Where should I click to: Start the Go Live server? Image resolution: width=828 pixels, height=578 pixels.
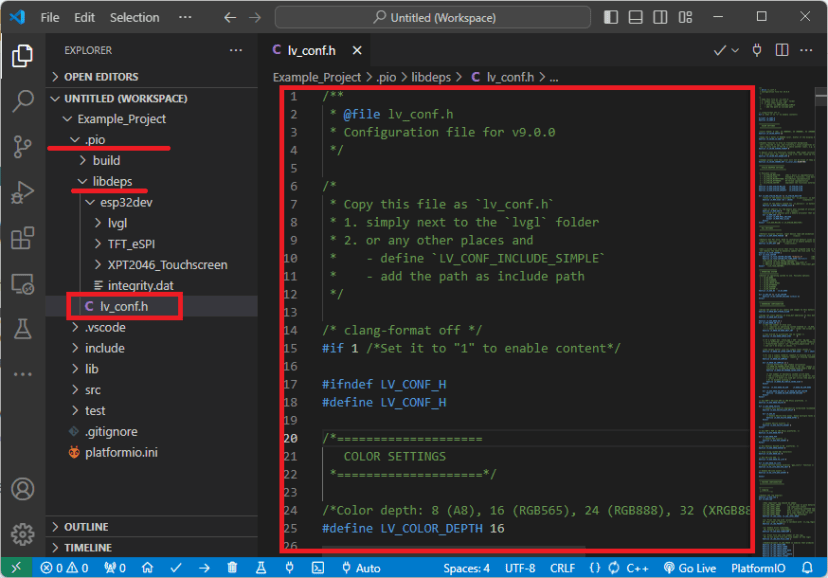click(689, 567)
